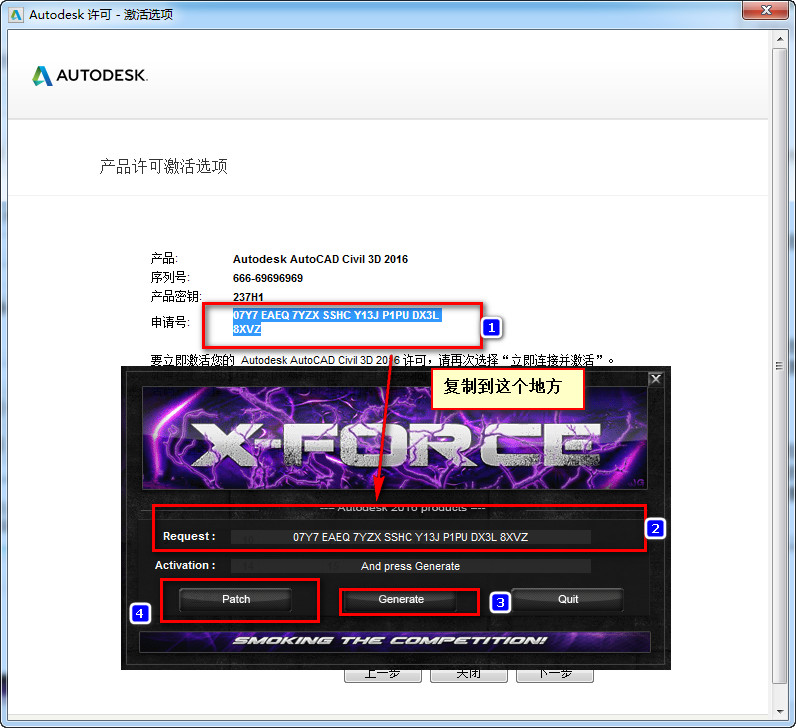Click the Activation label in X-Force
The width and height of the screenshot is (796, 728).
185,566
